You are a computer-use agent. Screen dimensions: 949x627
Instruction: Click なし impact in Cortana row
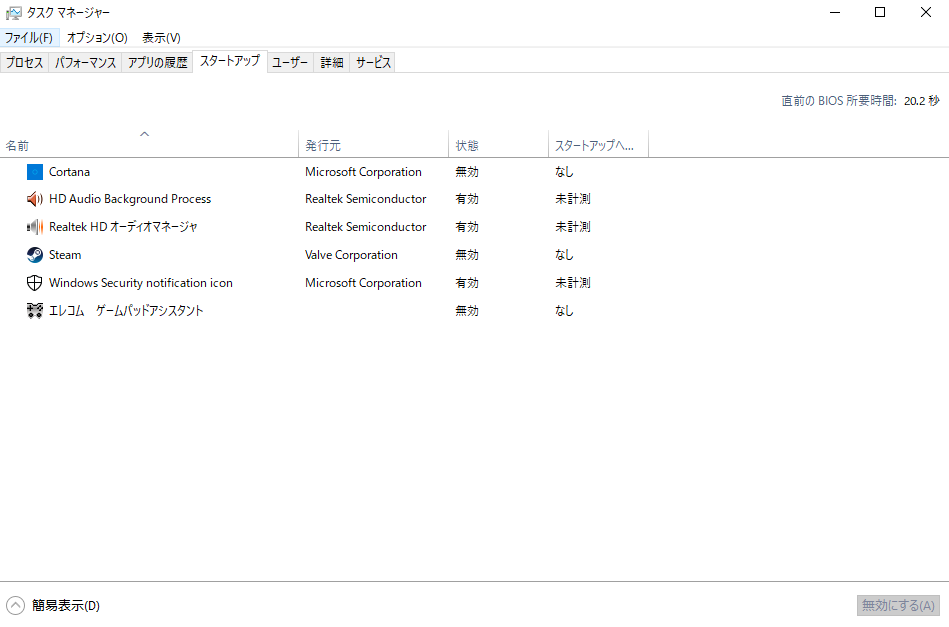click(564, 172)
